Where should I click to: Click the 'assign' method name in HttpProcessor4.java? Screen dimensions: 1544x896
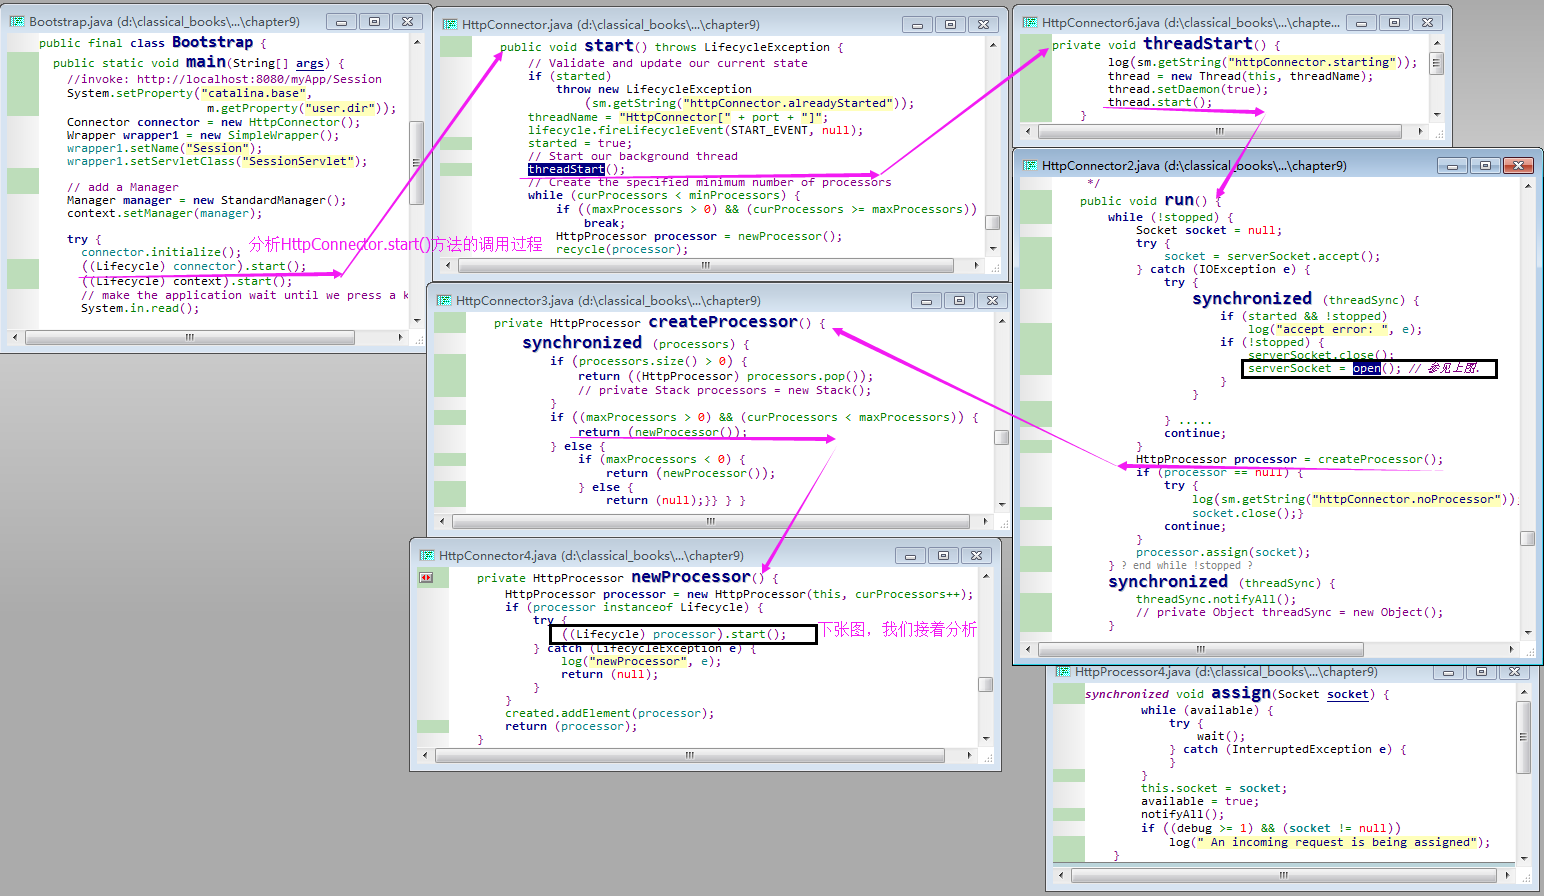1241,693
